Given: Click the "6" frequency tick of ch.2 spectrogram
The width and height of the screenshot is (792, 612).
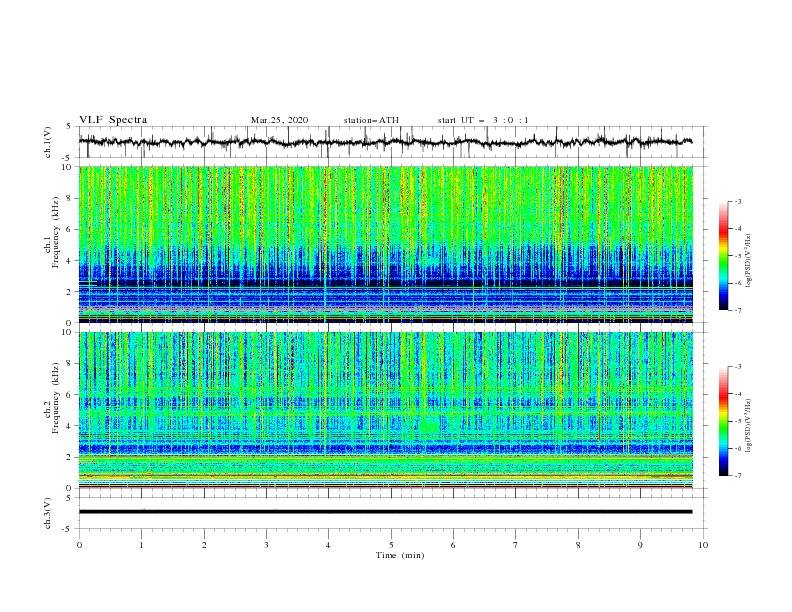Looking at the screenshot, I should tap(70, 394).
